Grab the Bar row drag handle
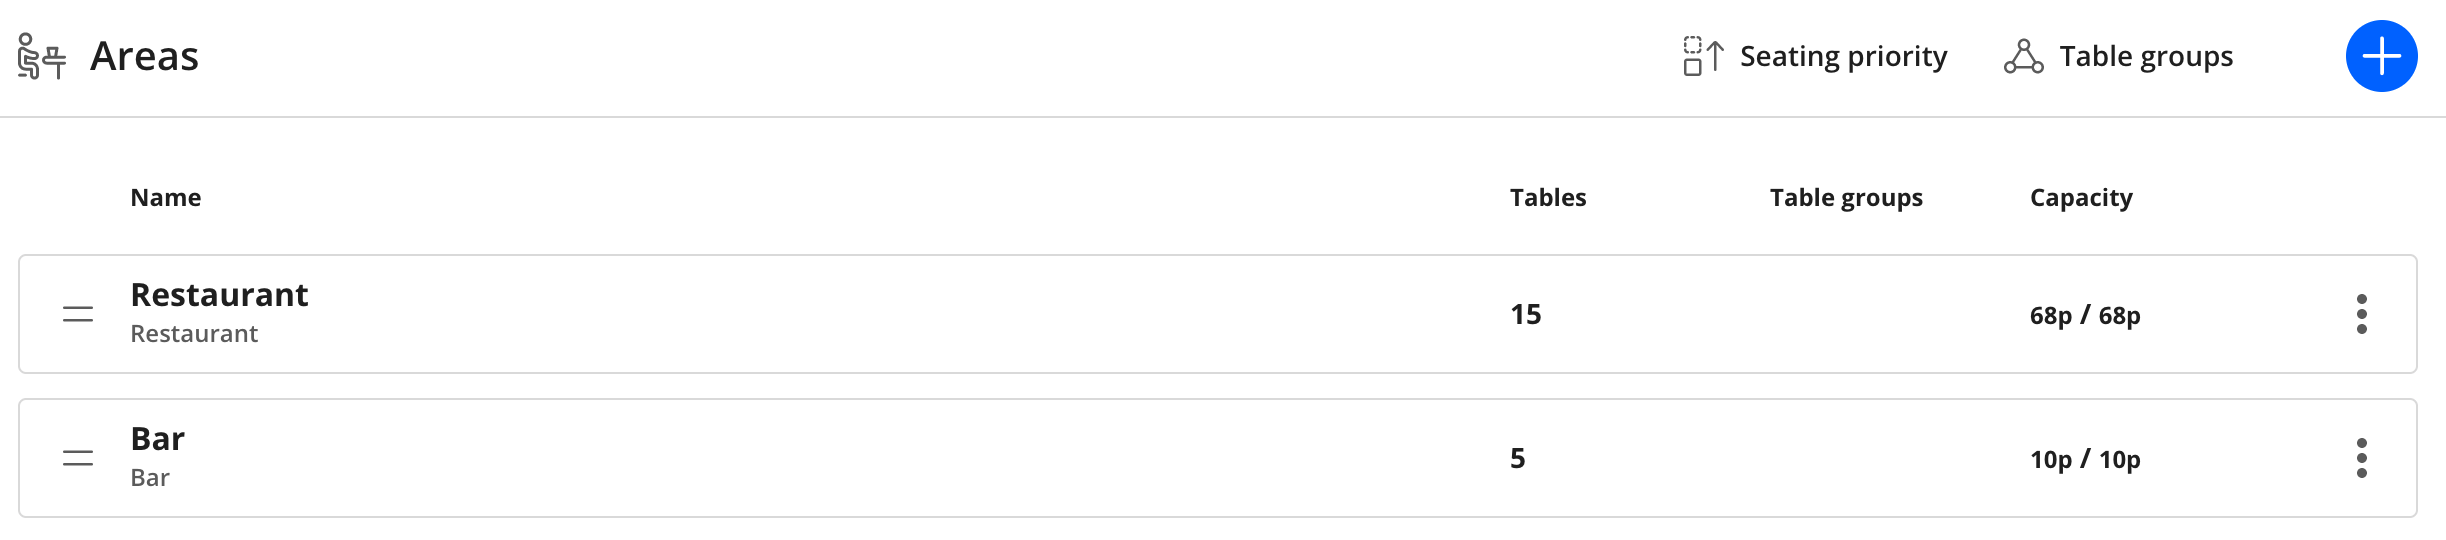The width and height of the screenshot is (2446, 540). click(78, 458)
